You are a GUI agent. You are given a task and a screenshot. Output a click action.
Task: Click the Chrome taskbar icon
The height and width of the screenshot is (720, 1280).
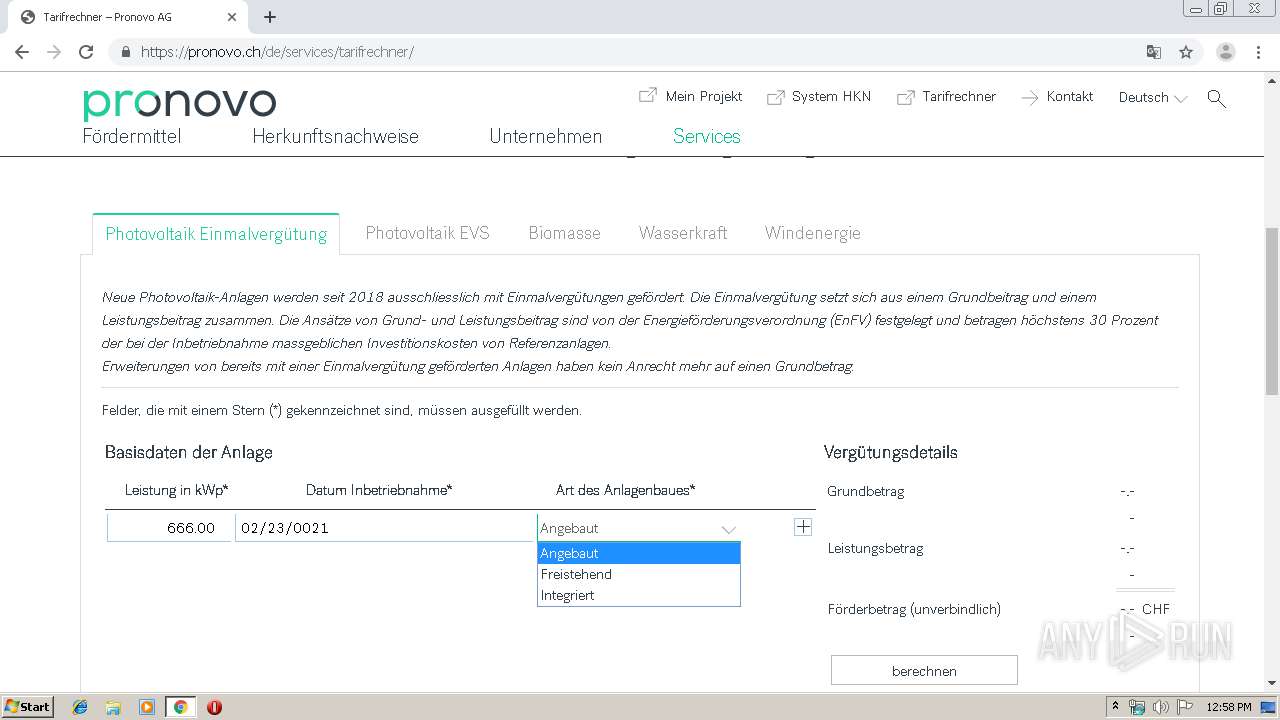(180, 707)
